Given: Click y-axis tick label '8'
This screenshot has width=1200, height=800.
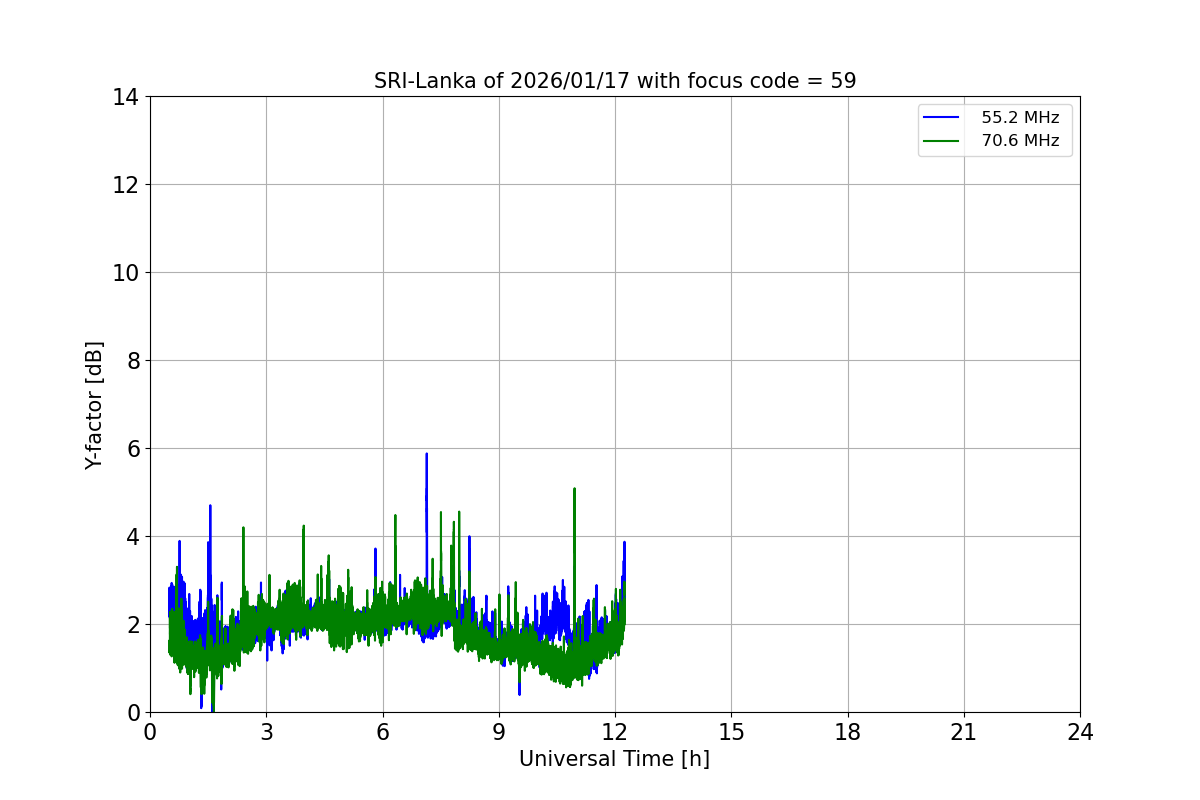Looking at the screenshot, I should pyautogui.click(x=132, y=361).
